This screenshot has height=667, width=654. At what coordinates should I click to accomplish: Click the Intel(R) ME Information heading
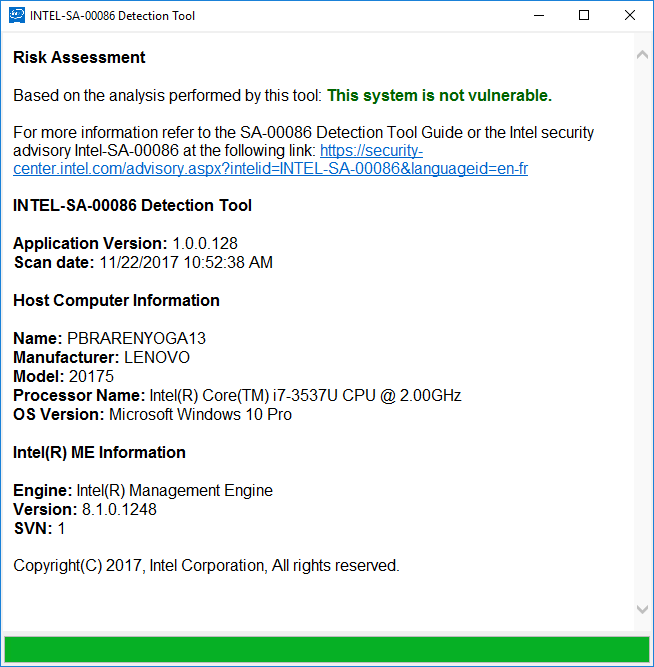pyautogui.click(x=99, y=452)
